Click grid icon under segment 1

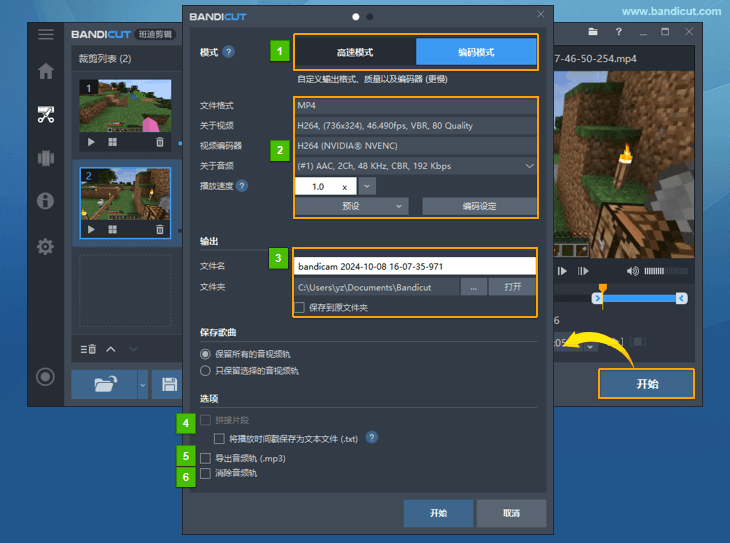[x=112, y=142]
